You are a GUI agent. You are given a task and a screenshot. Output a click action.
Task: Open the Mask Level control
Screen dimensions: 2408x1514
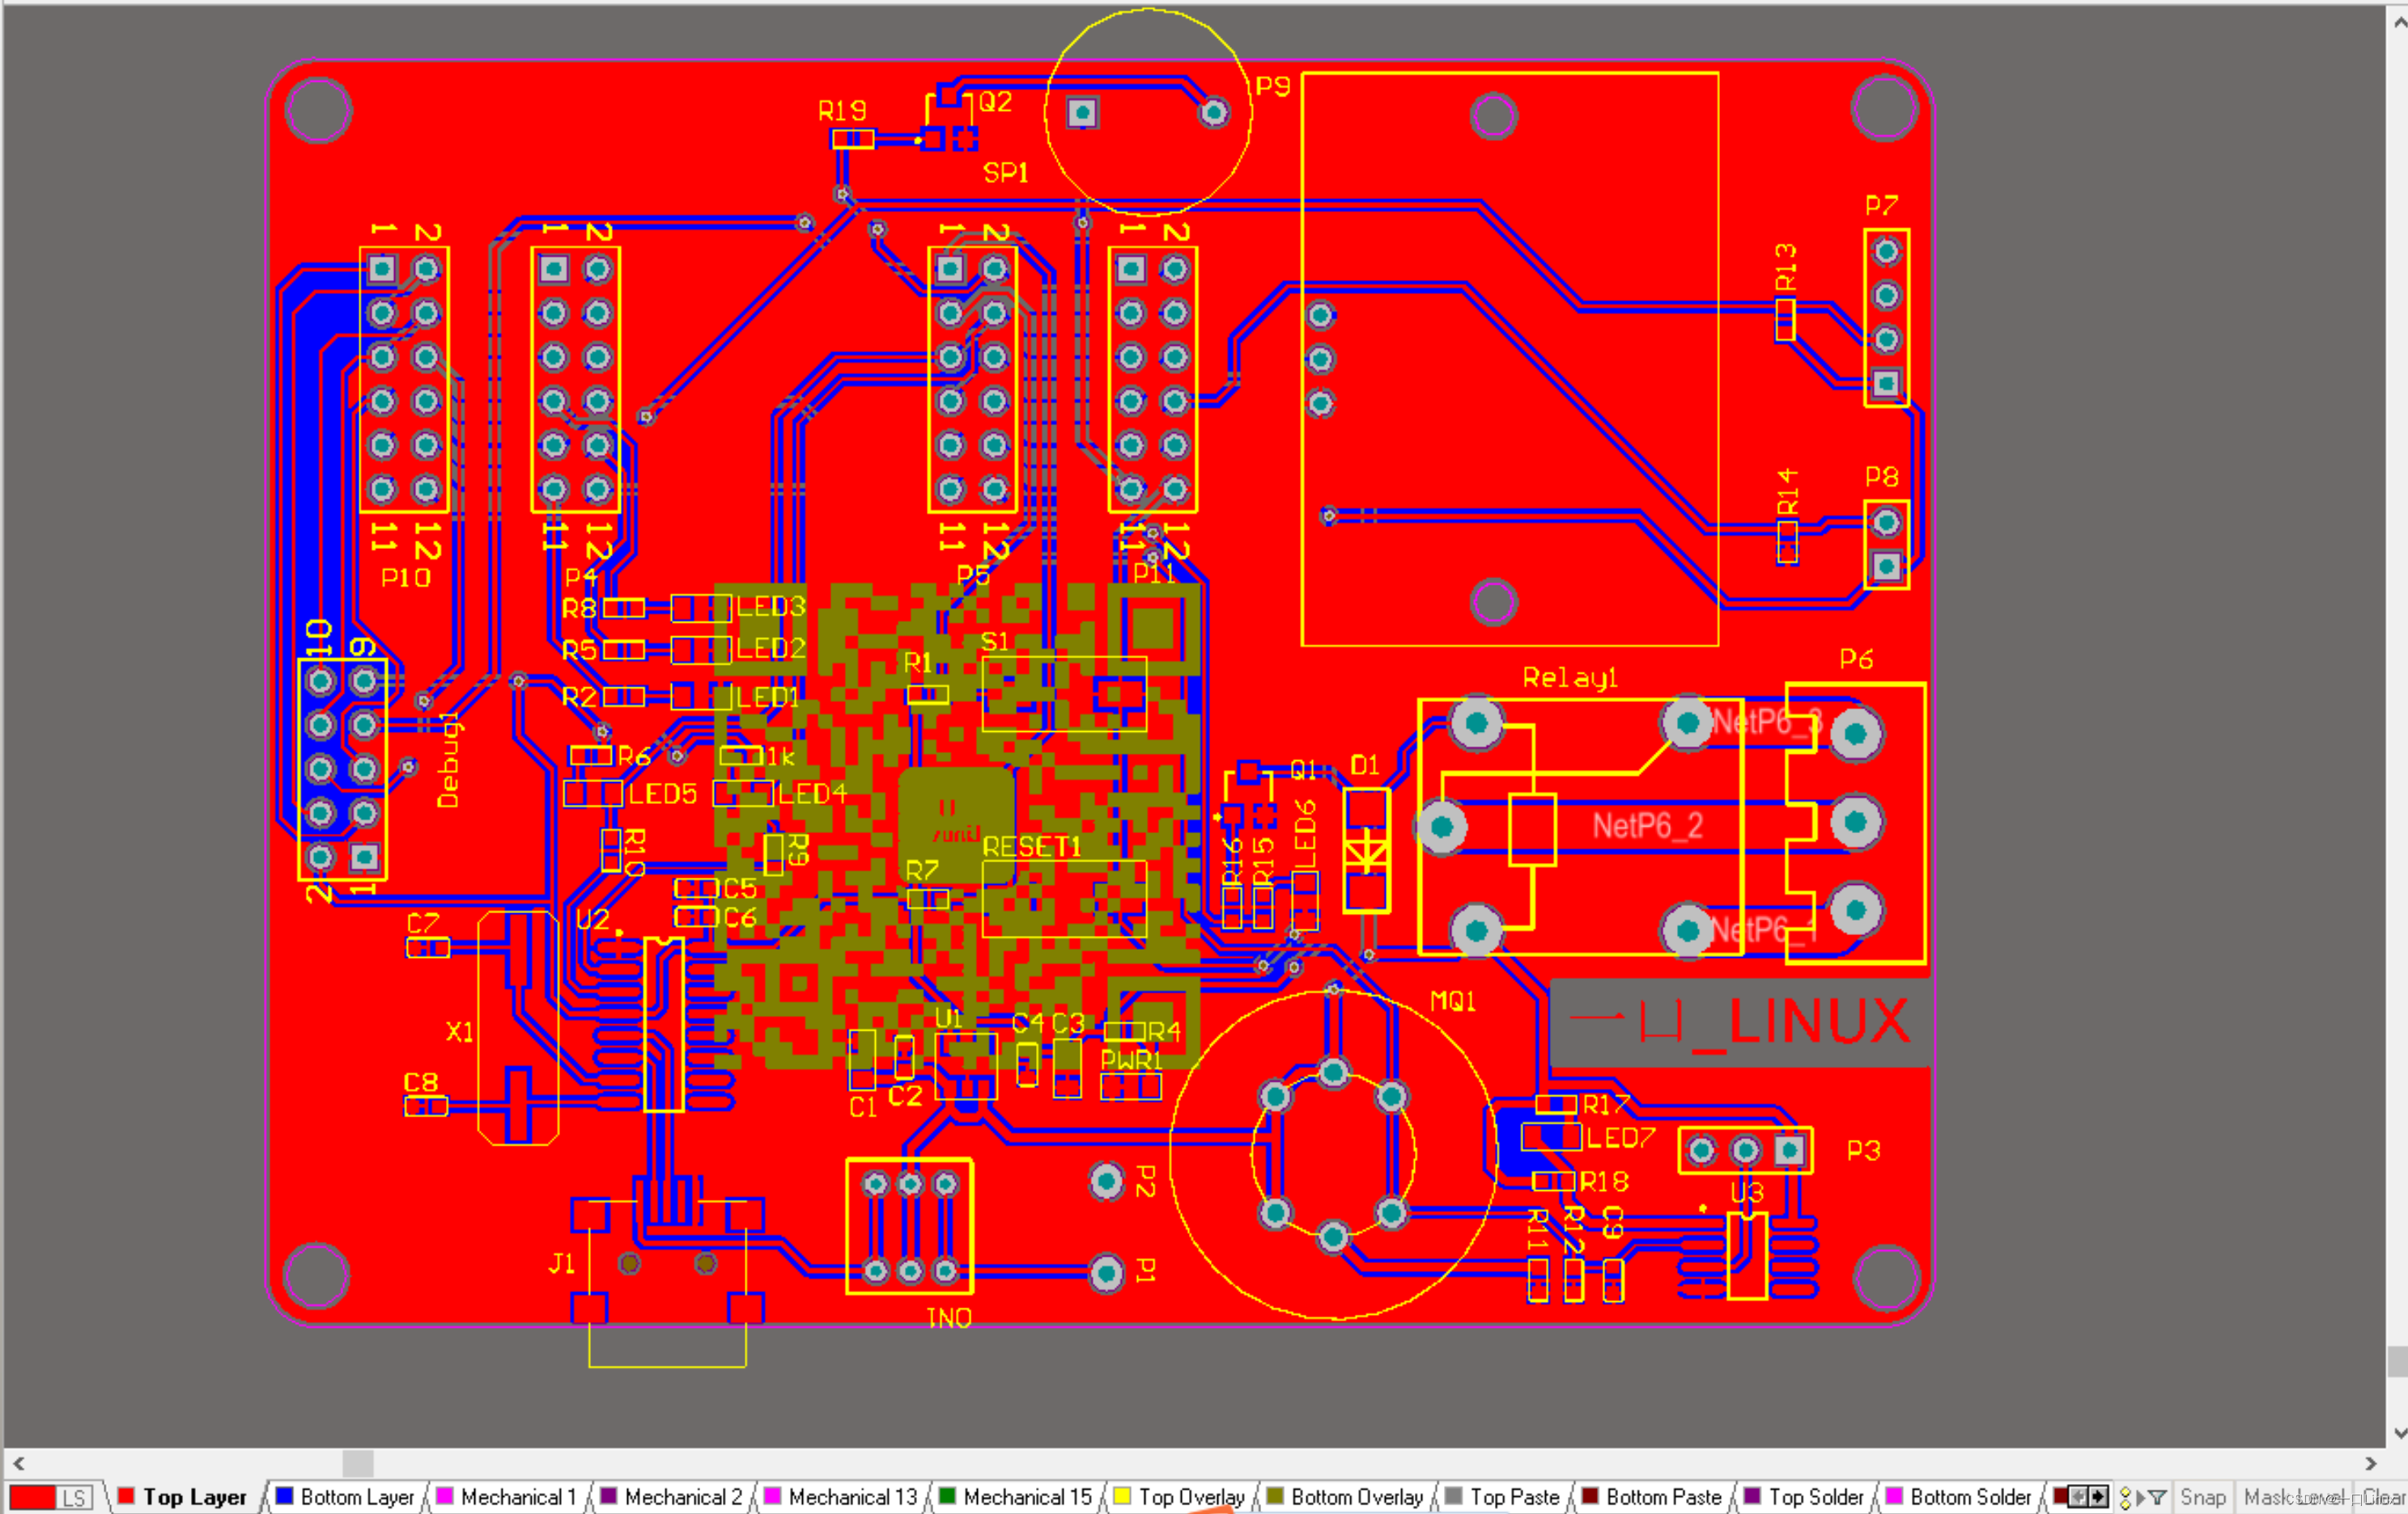2295,1497
